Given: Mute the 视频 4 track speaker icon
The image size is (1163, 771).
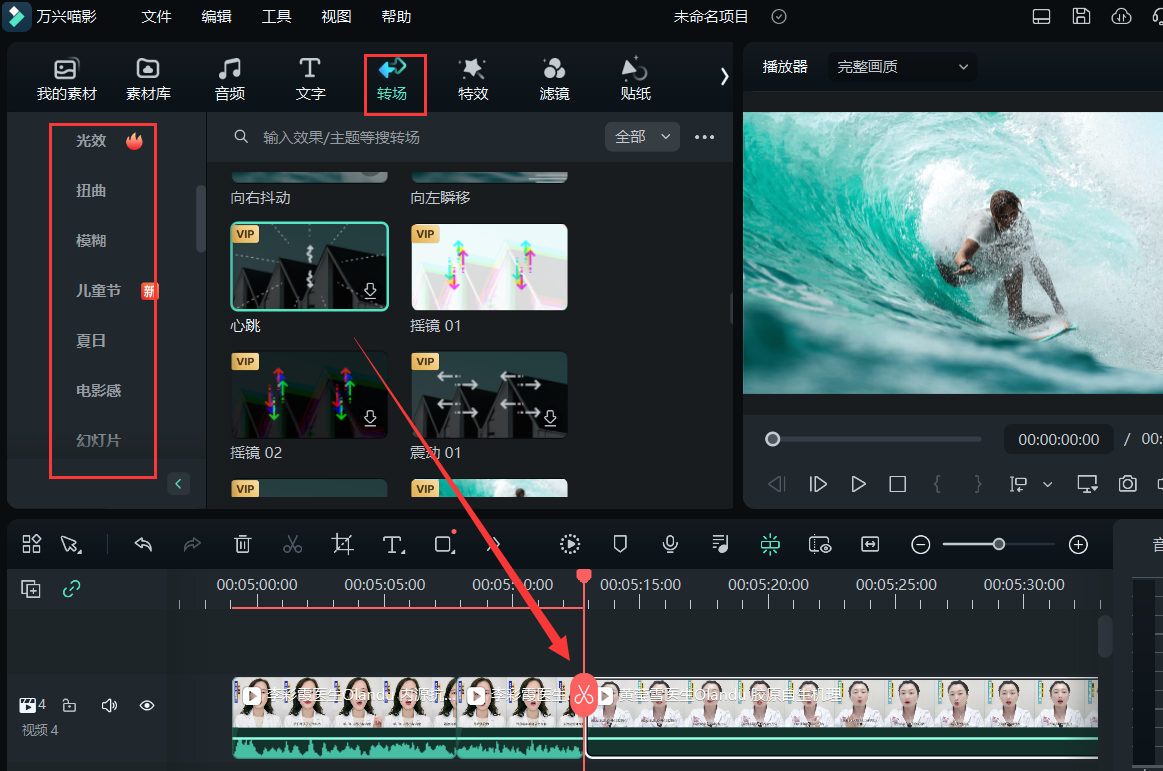Looking at the screenshot, I should pos(109,706).
